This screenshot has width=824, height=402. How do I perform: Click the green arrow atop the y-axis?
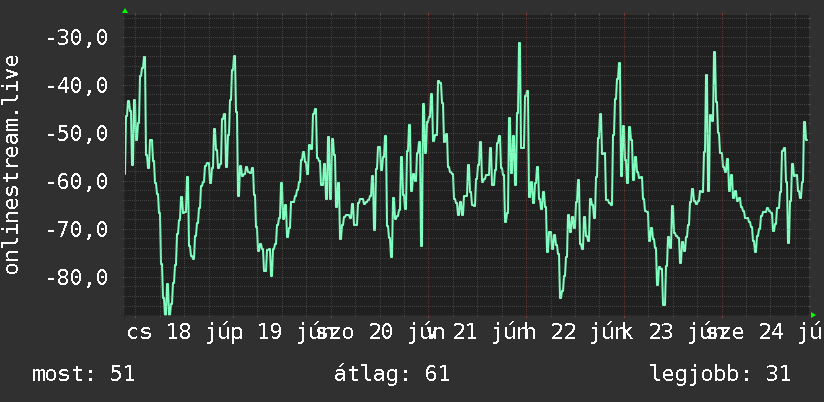tap(125, 11)
